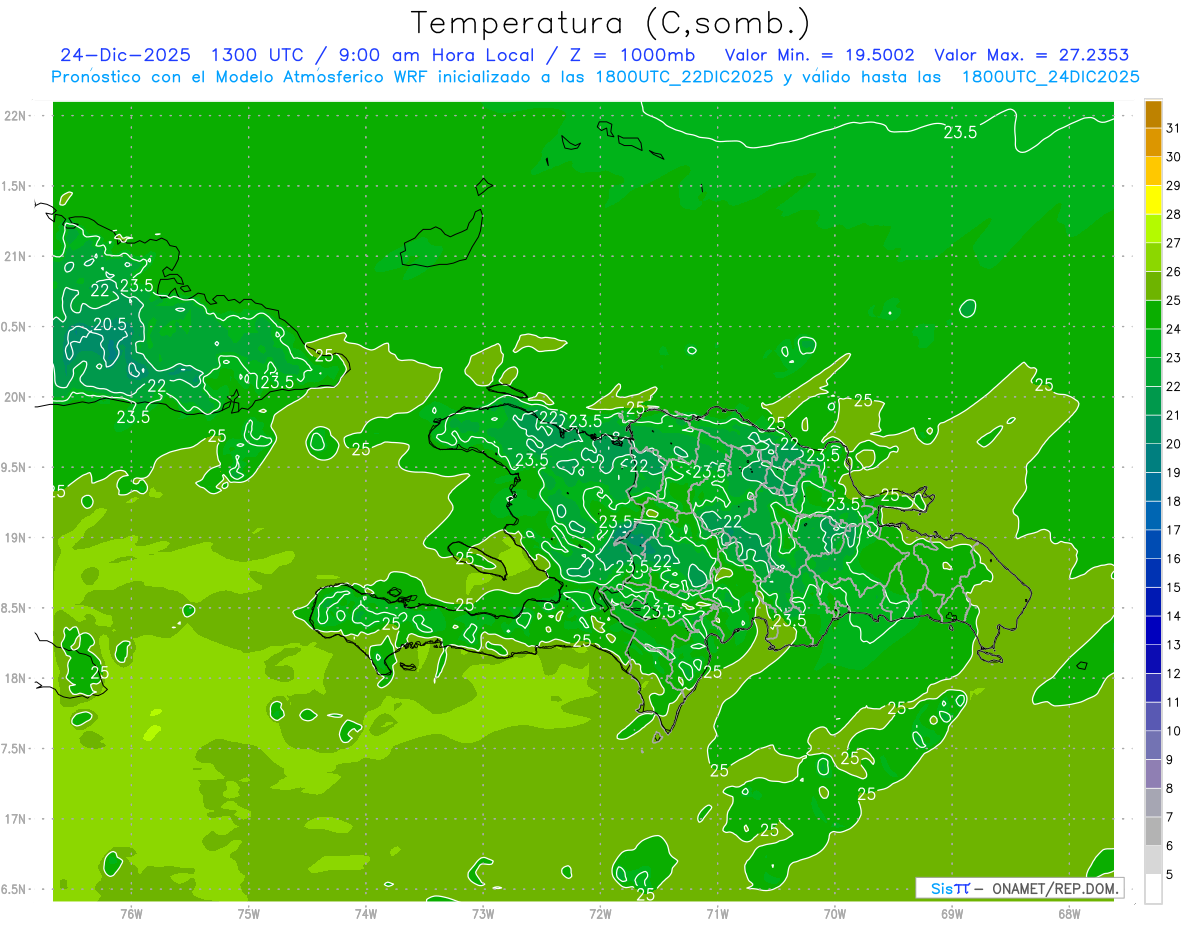Click the color bar label '24'
The image size is (1200, 927).
click(1174, 328)
